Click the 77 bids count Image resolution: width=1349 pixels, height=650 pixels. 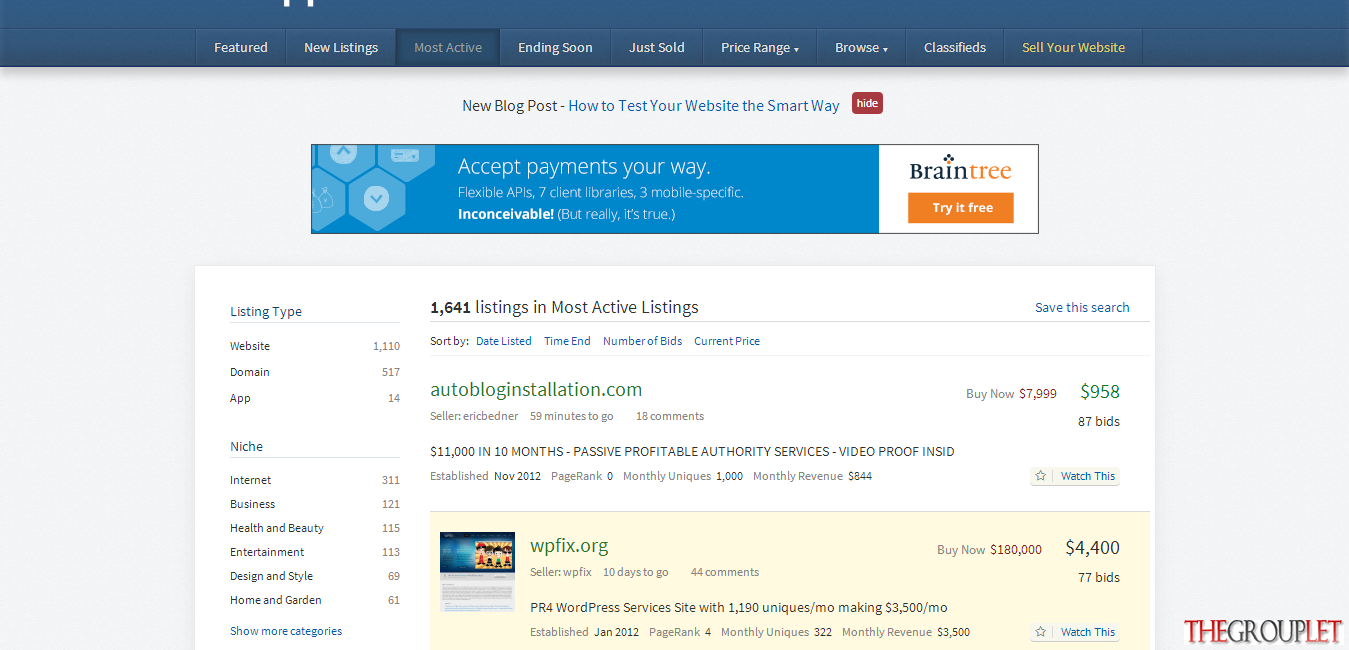coord(1099,577)
